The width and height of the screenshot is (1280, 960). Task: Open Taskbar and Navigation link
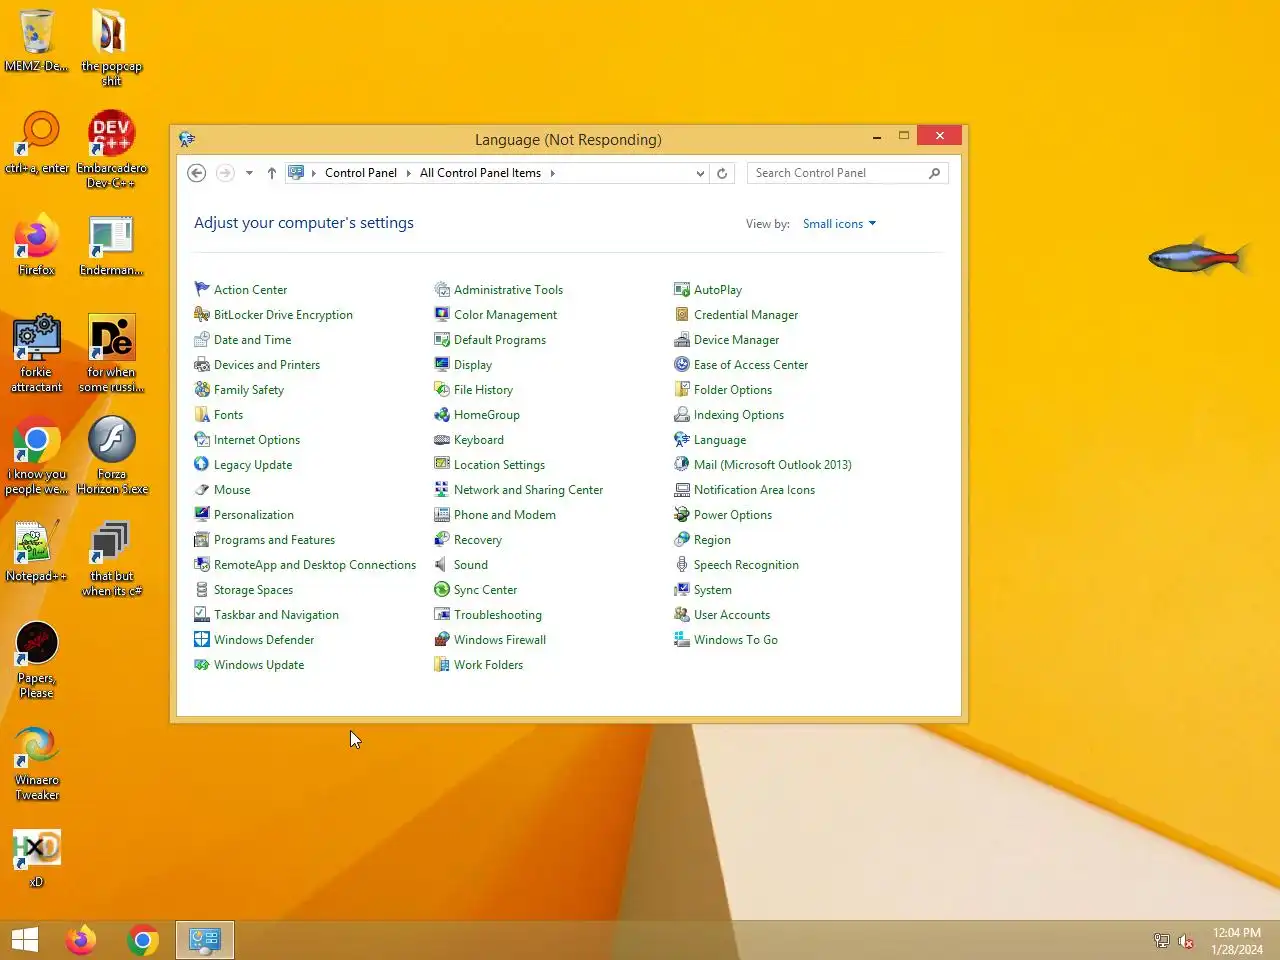pos(276,614)
